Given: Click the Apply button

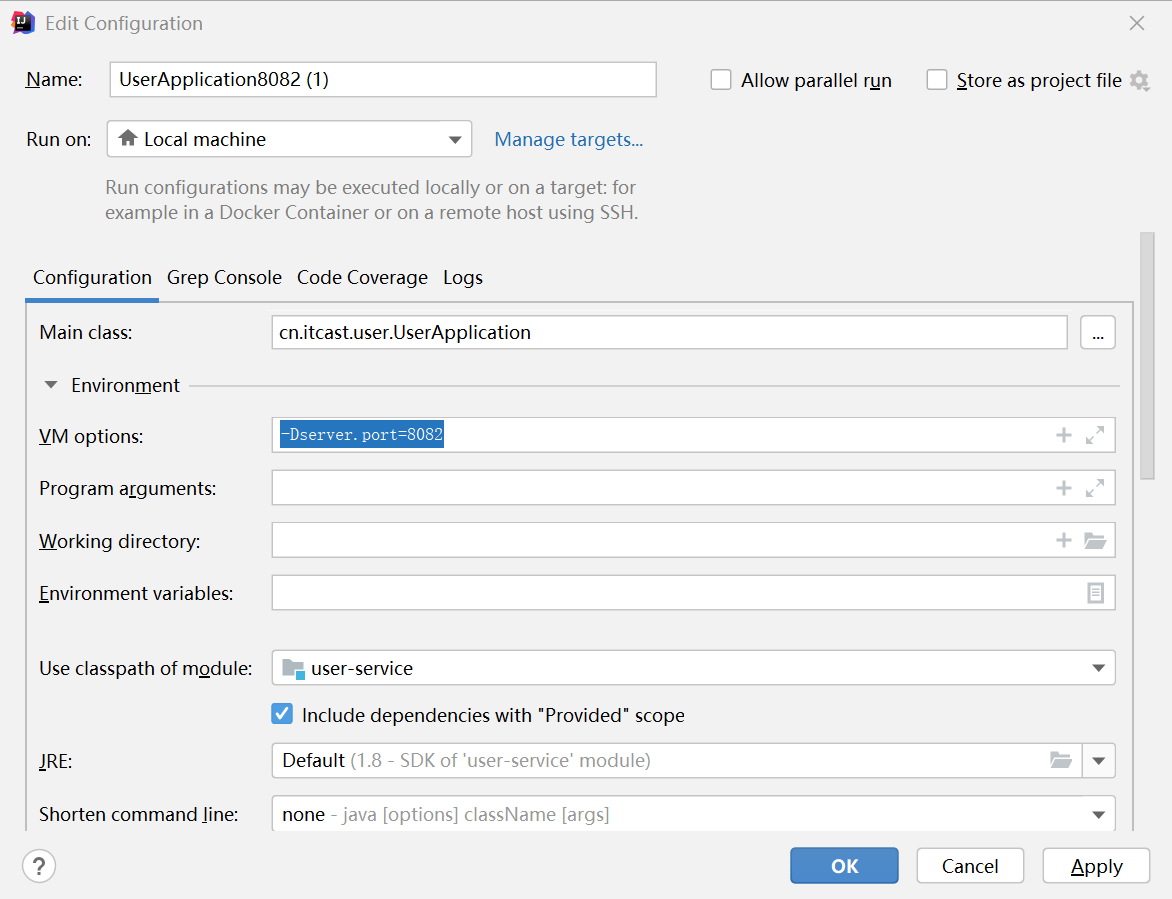Looking at the screenshot, I should click(x=1096, y=866).
